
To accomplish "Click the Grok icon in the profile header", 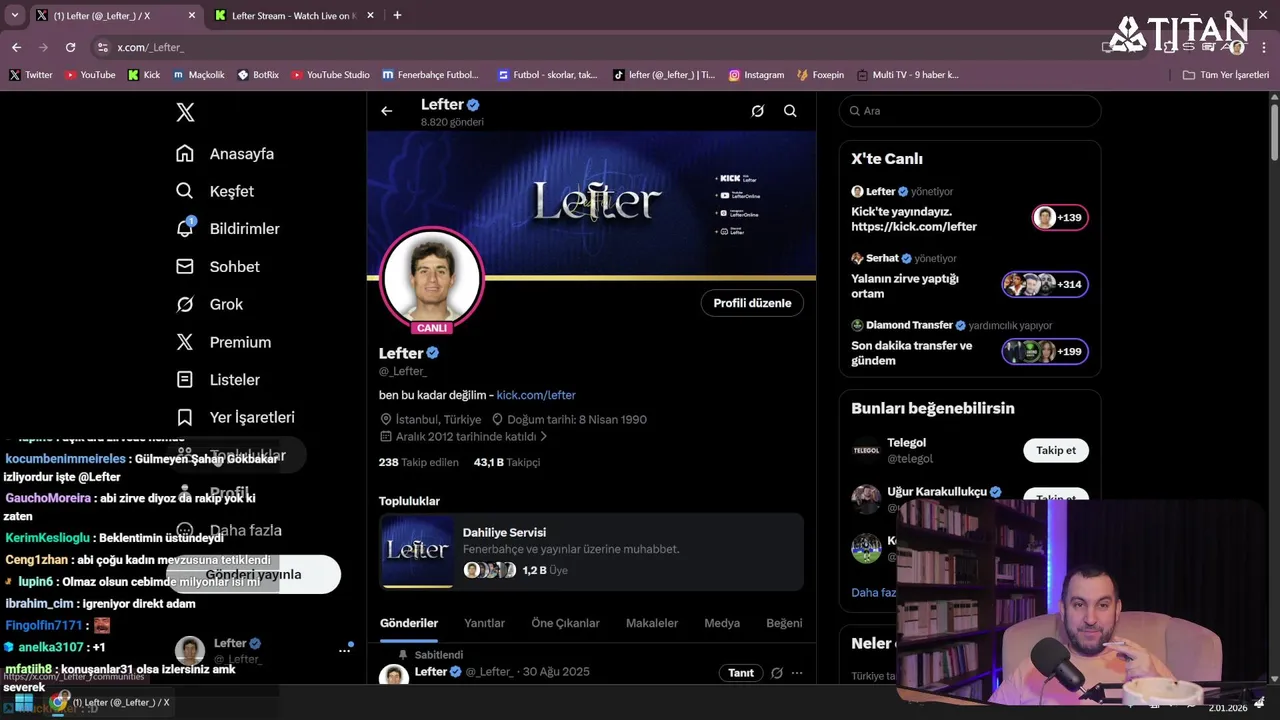I will pos(757,111).
